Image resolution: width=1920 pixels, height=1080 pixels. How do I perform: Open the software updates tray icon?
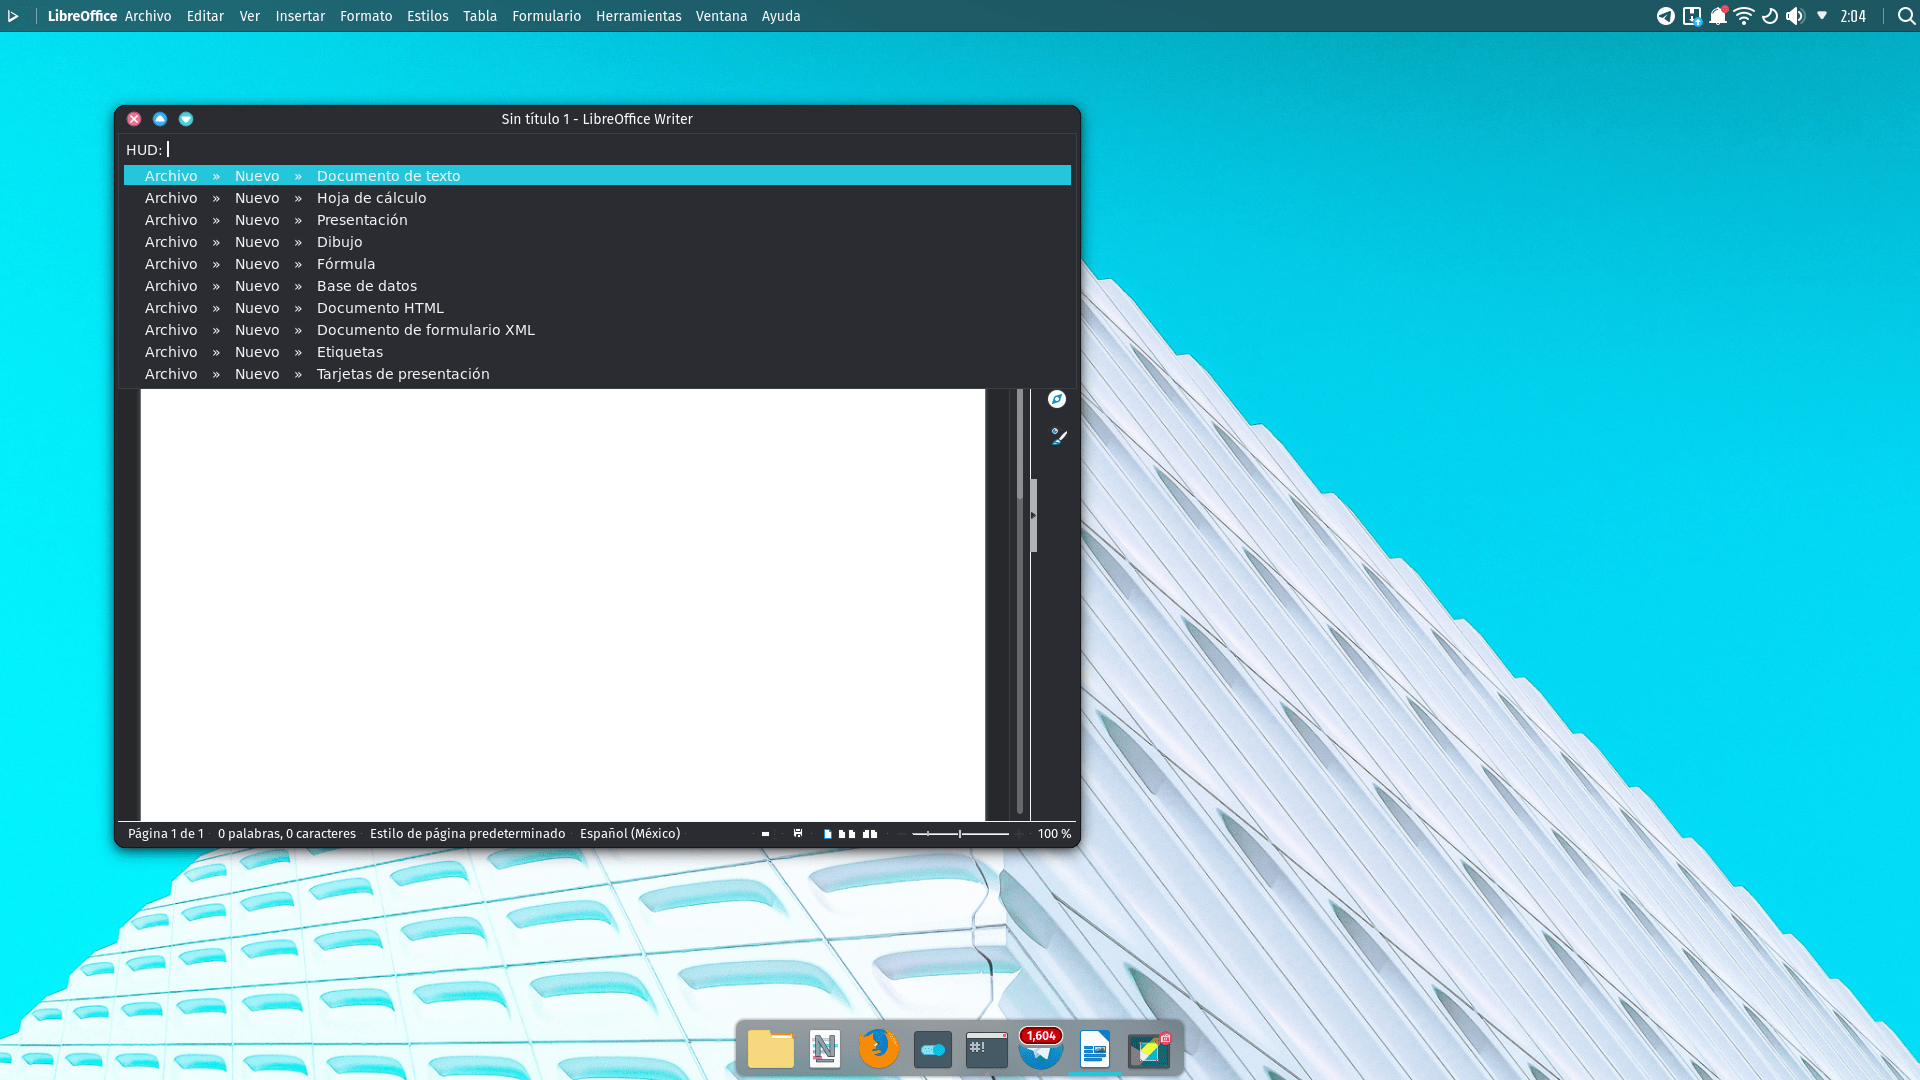pos(1692,16)
